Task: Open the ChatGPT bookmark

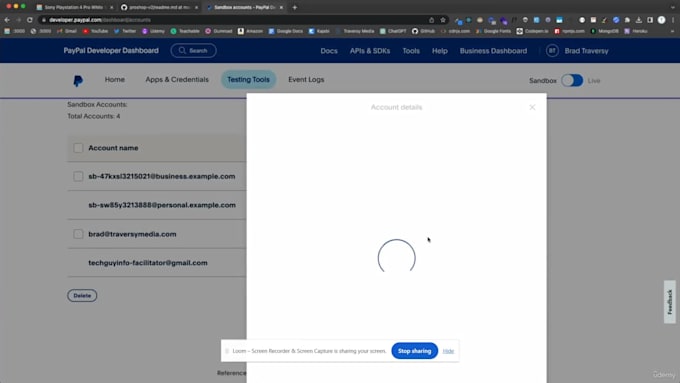Action: [393, 31]
